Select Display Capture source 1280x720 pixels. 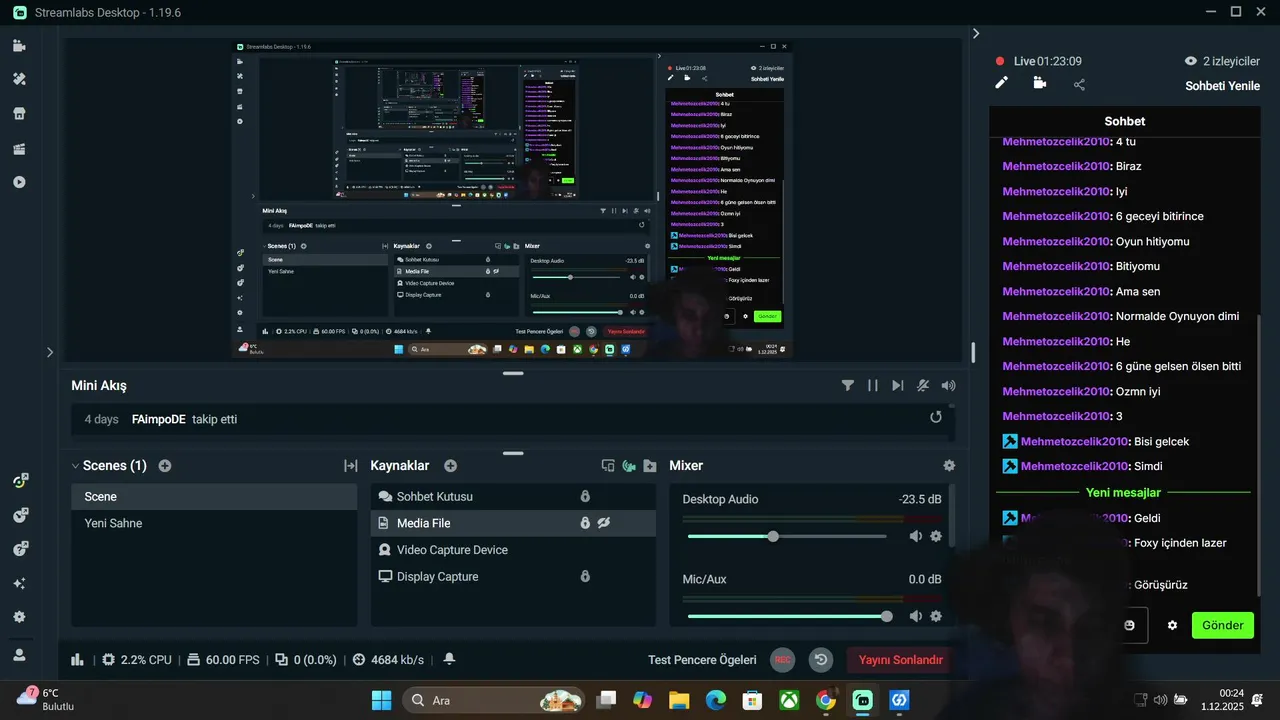tap(513, 576)
